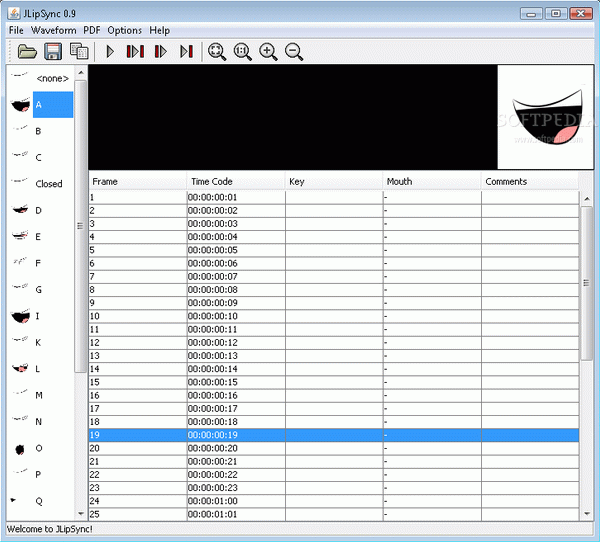Viewport: 600px width, 542px height.
Task: Click the mouth list scroll-down arrow
Action: point(81,513)
